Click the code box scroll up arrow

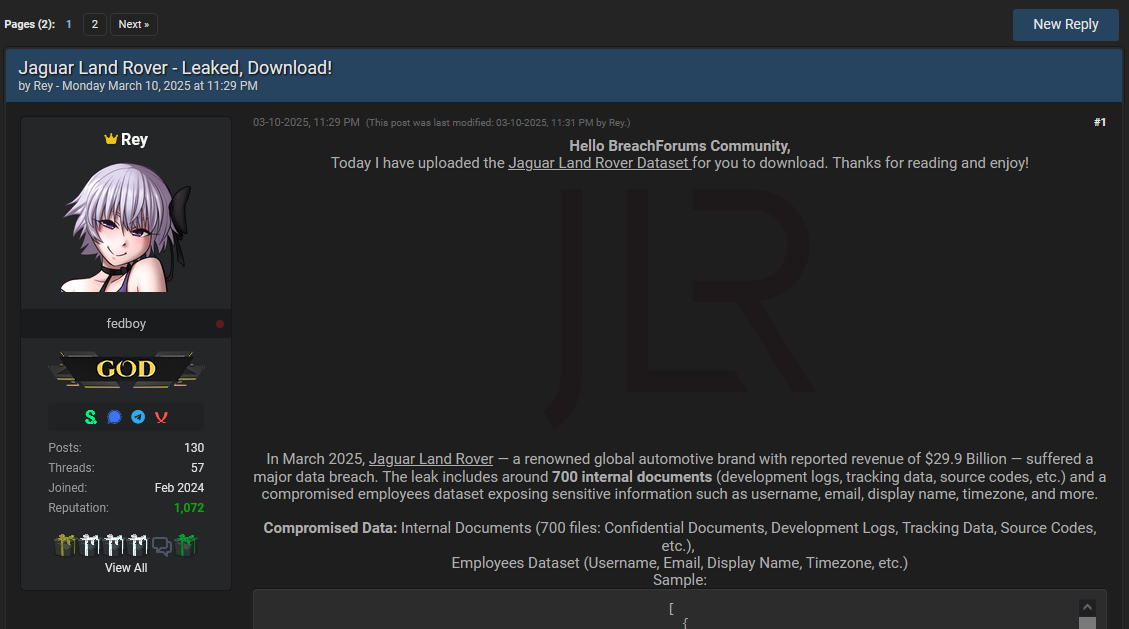click(1087, 607)
